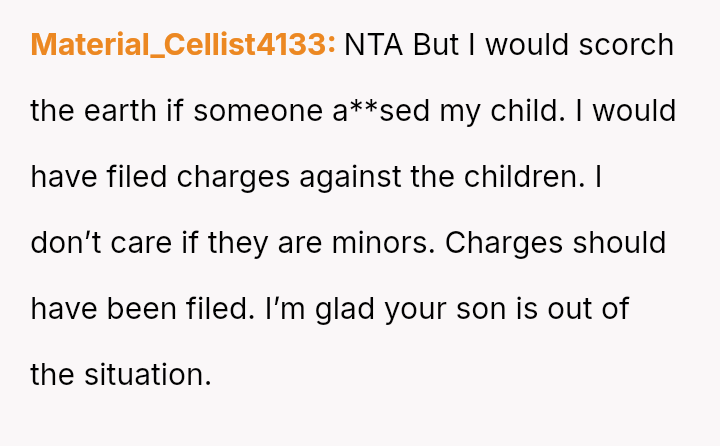Open the Material_Cellist4133 username link

tap(183, 45)
